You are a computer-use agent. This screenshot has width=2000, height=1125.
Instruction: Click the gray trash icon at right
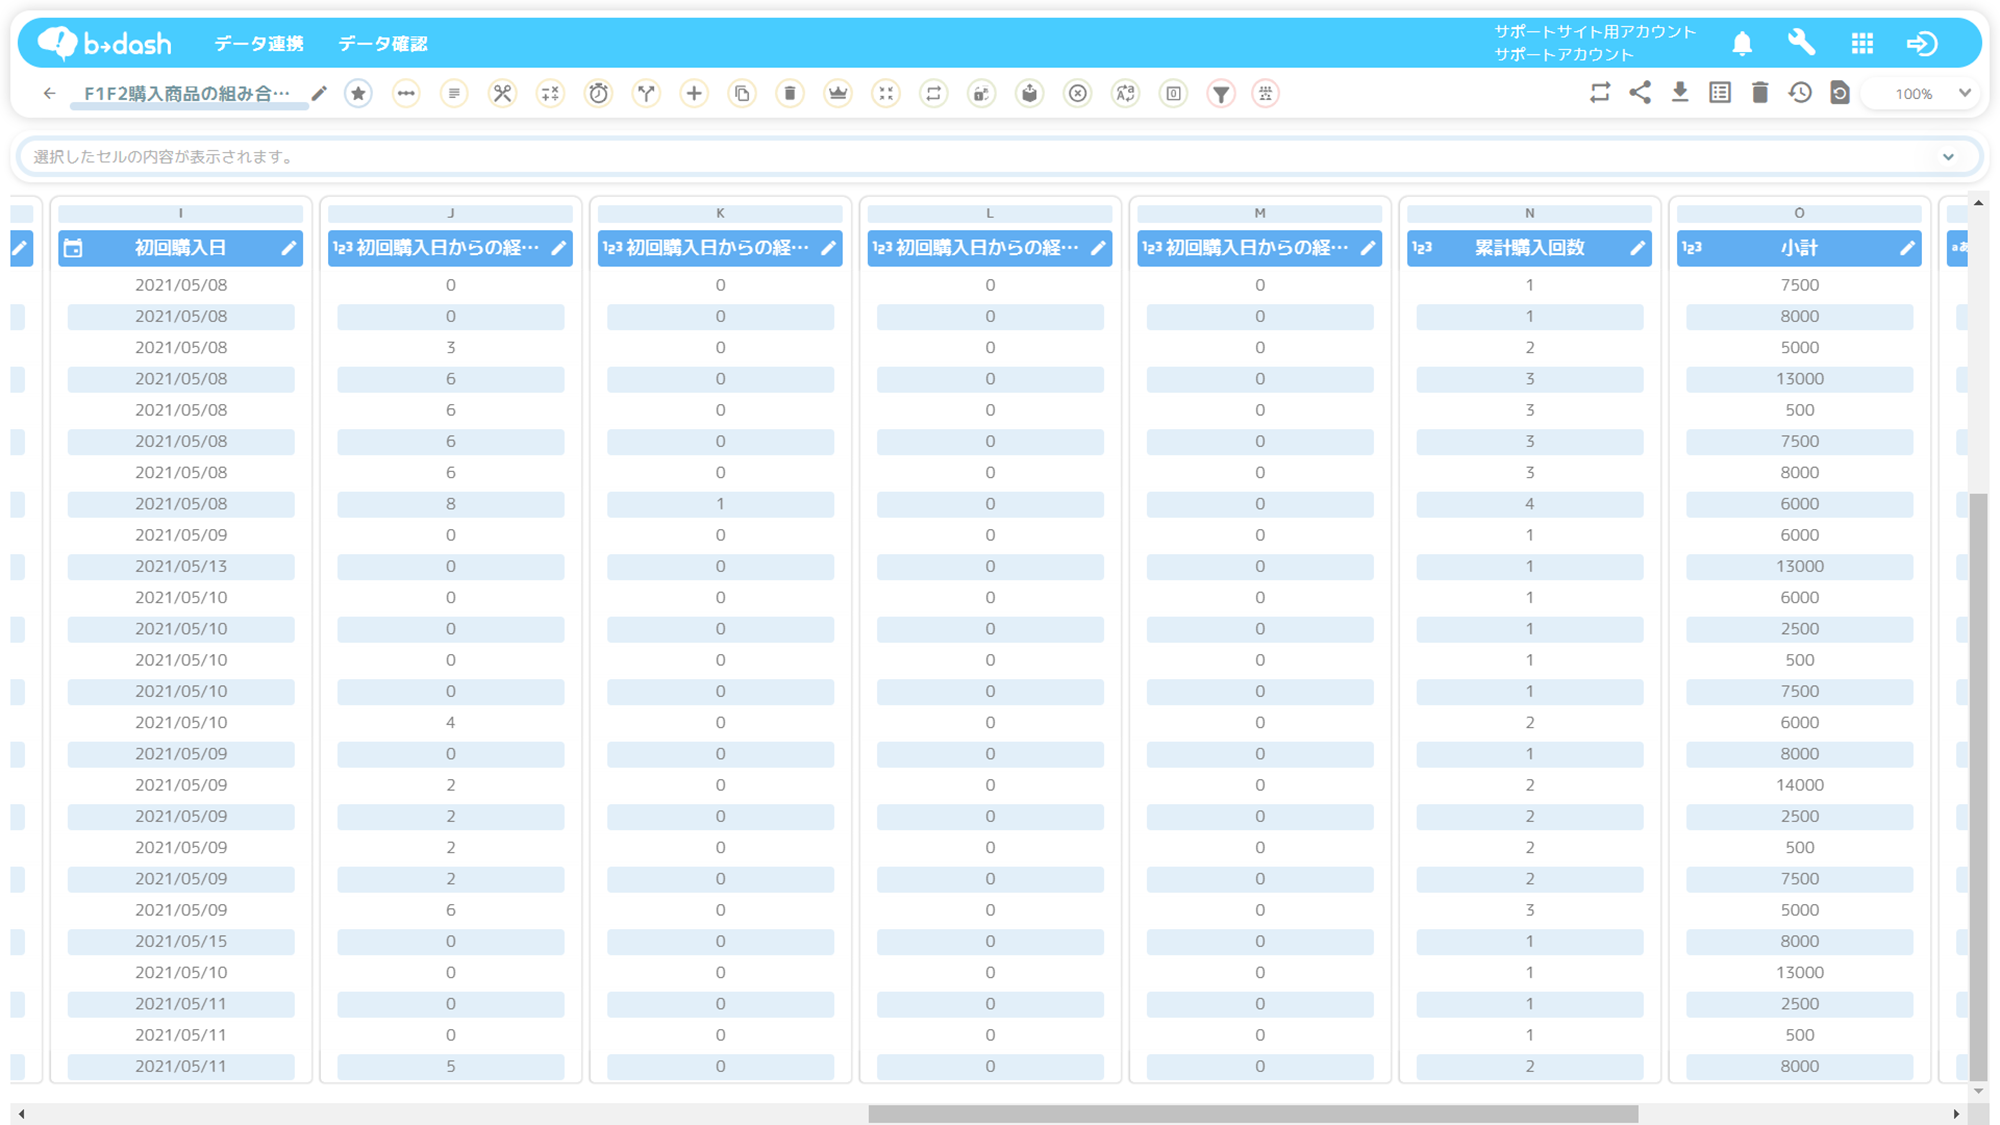click(1760, 93)
